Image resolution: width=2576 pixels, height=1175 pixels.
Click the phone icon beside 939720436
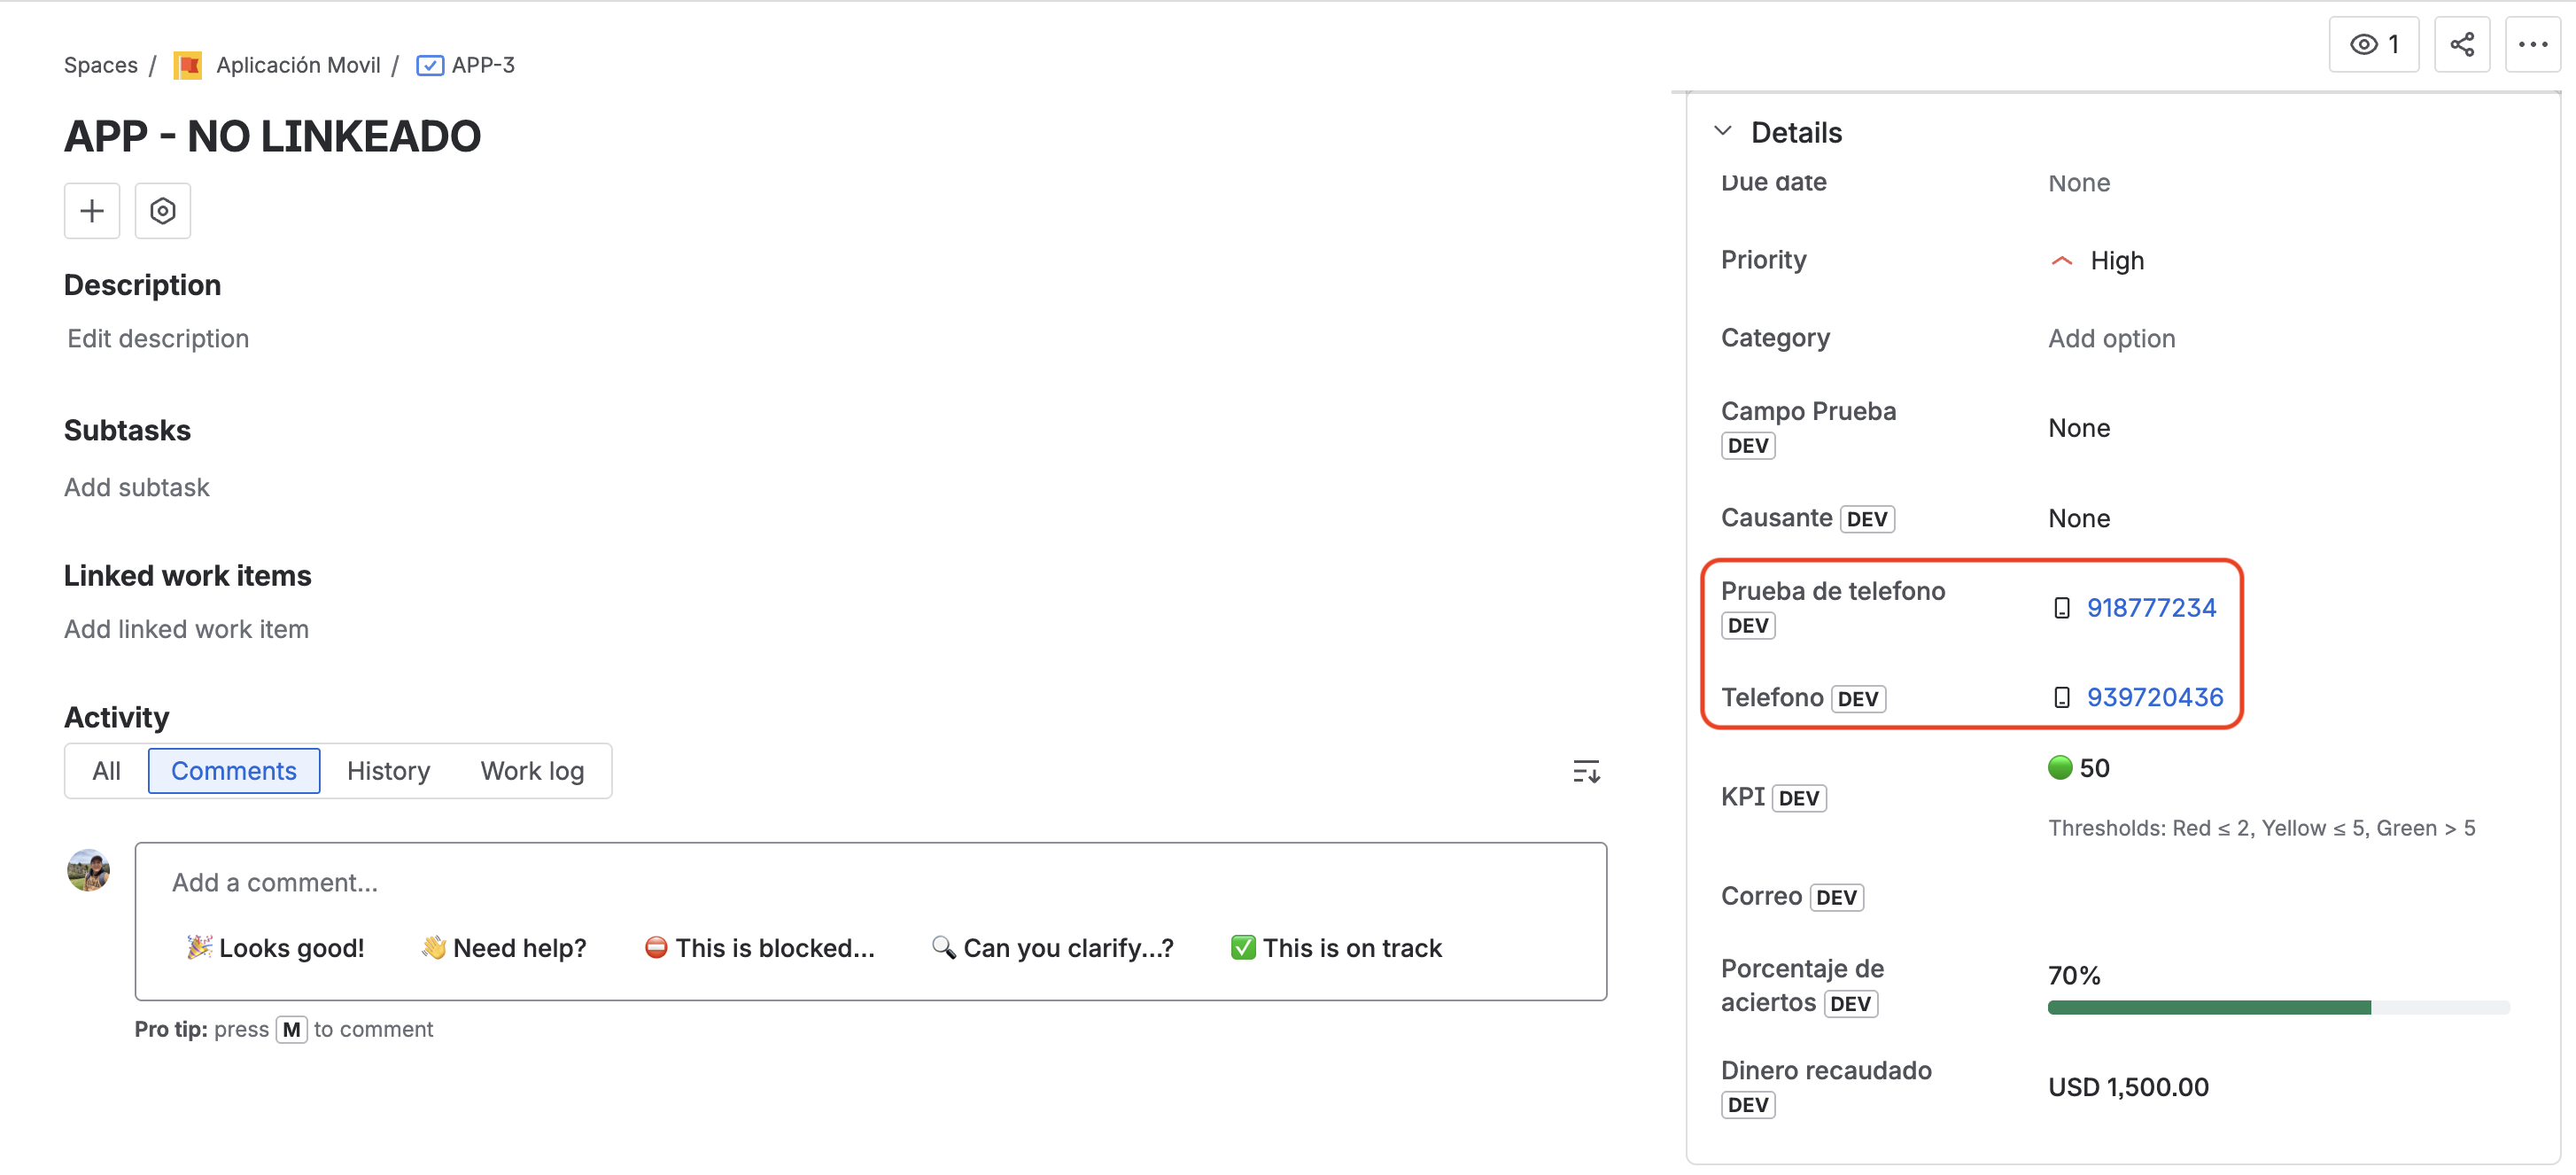(x=2061, y=697)
